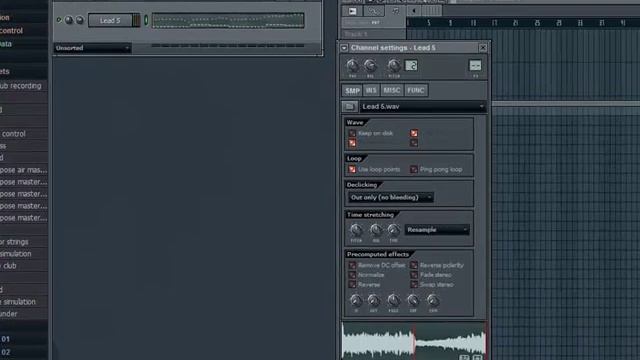640x360 pixels.
Task: Close the Channel settings - Lead 5 window
Action: coord(483,48)
